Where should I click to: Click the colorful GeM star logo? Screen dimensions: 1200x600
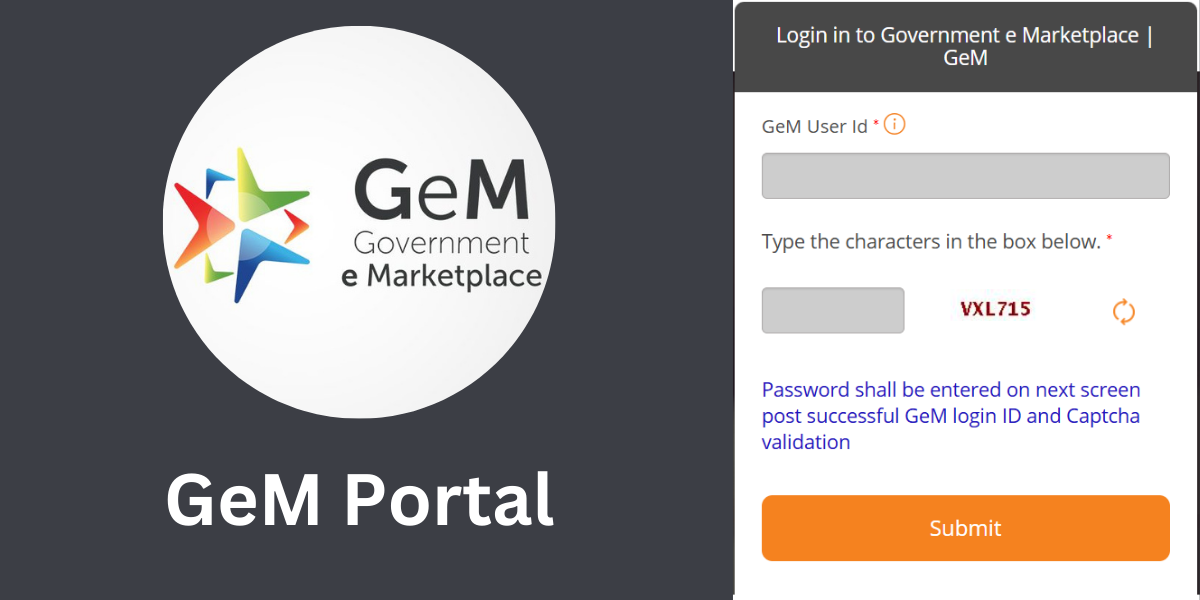tap(242, 225)
